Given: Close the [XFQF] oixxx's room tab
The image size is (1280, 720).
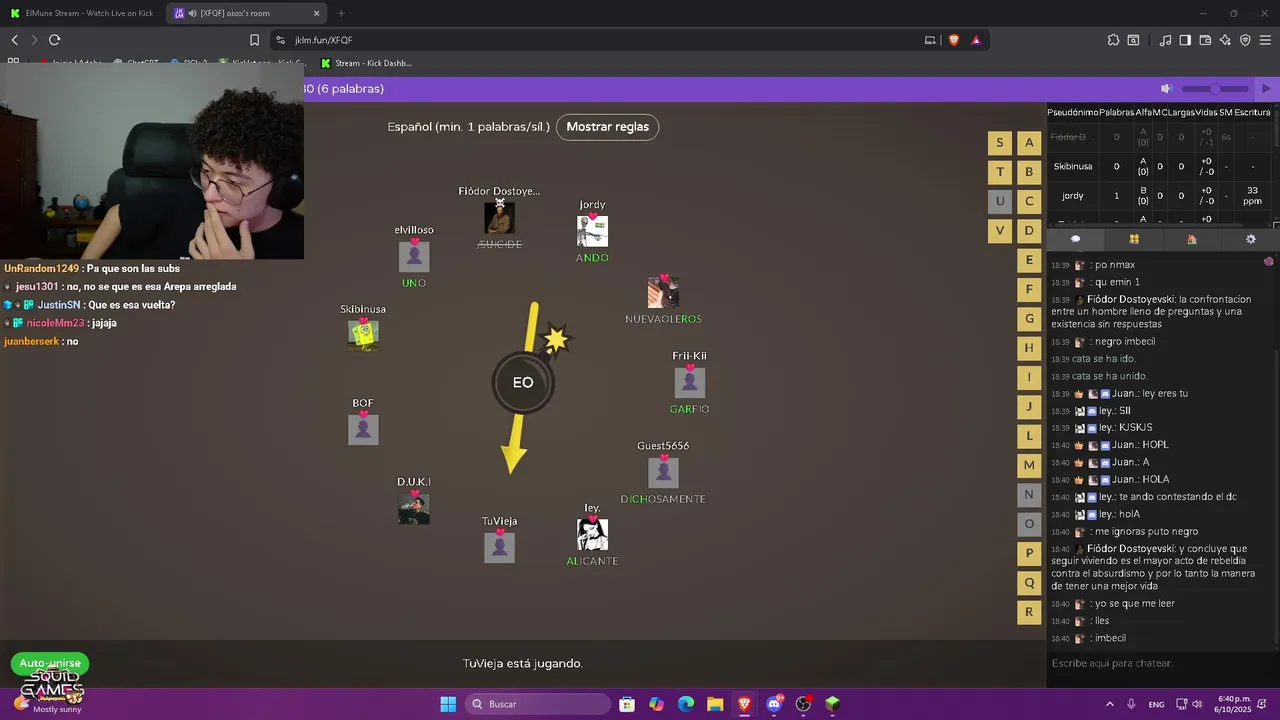Looking at the screenshot, I should 317,13.
